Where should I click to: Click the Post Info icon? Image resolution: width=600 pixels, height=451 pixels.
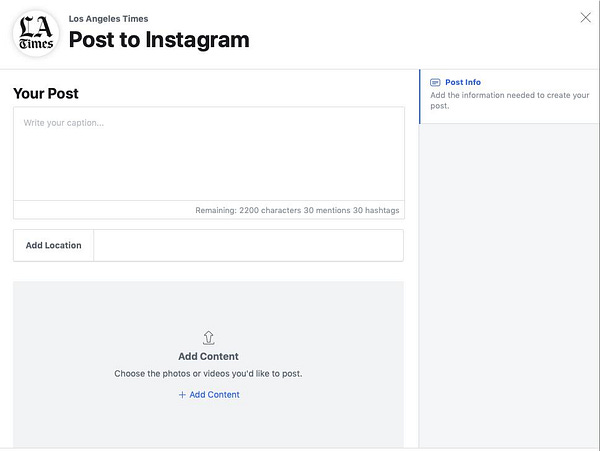(435, 82)
